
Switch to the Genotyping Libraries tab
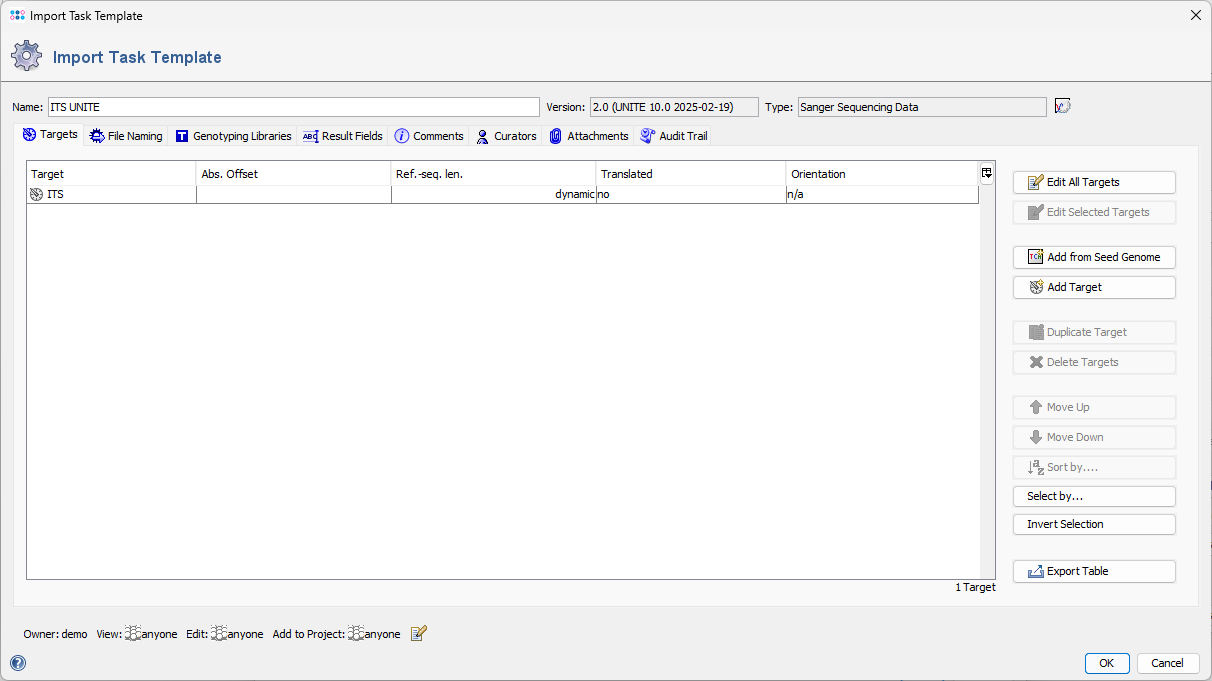point(233,135)
